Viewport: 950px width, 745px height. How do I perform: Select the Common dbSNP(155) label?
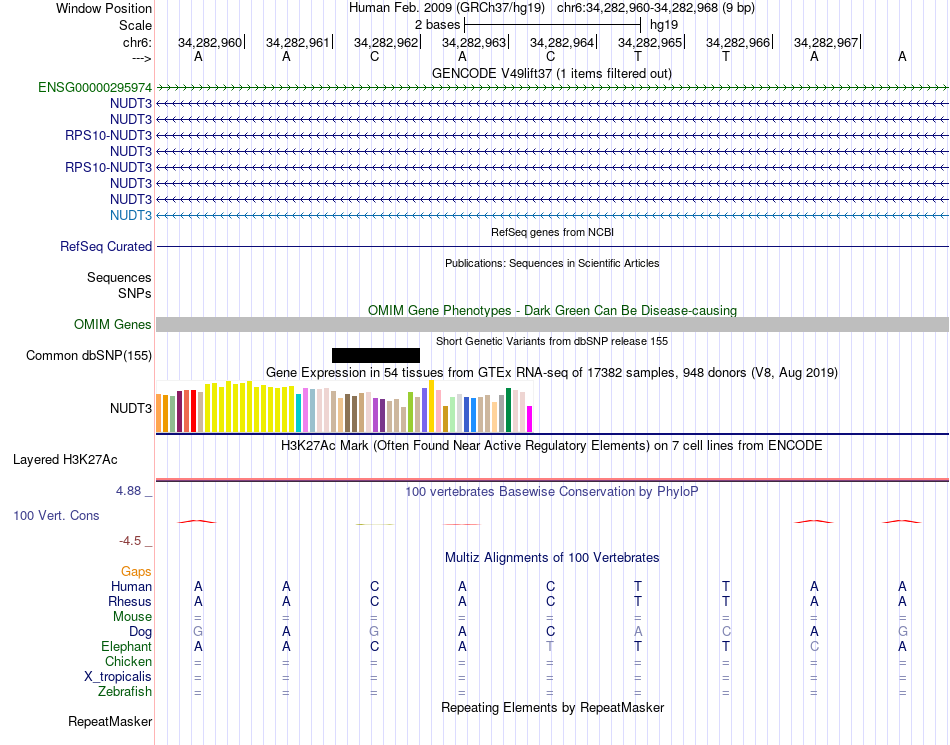(89, 356)
